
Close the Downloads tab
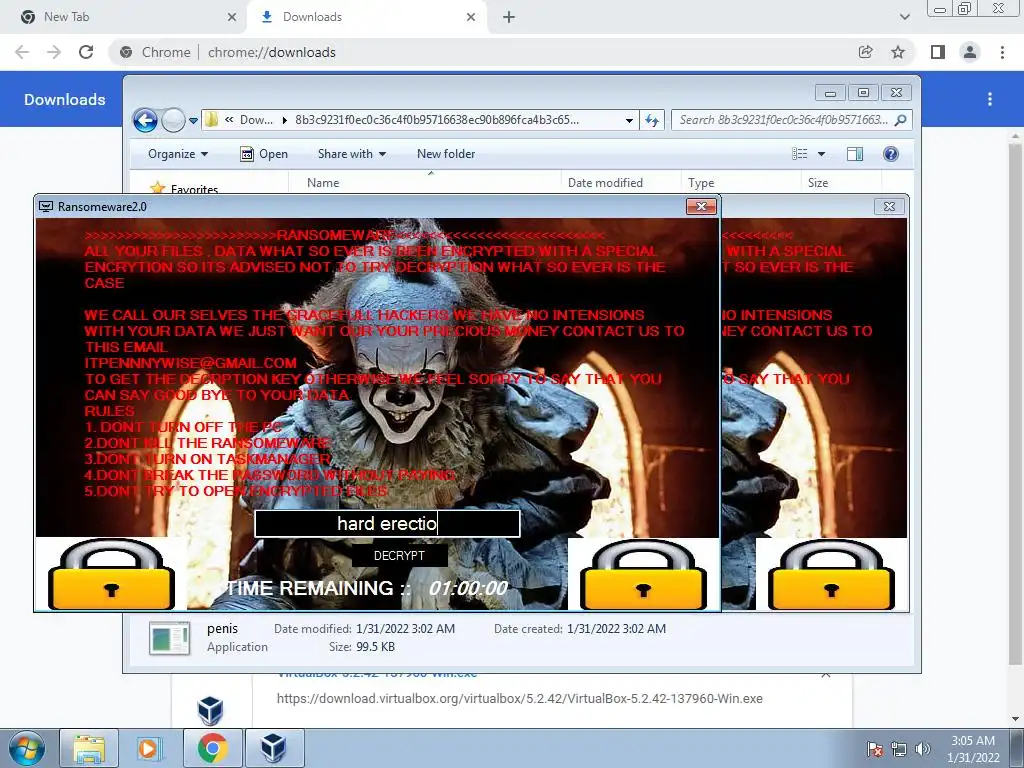(x=471, y=17)
